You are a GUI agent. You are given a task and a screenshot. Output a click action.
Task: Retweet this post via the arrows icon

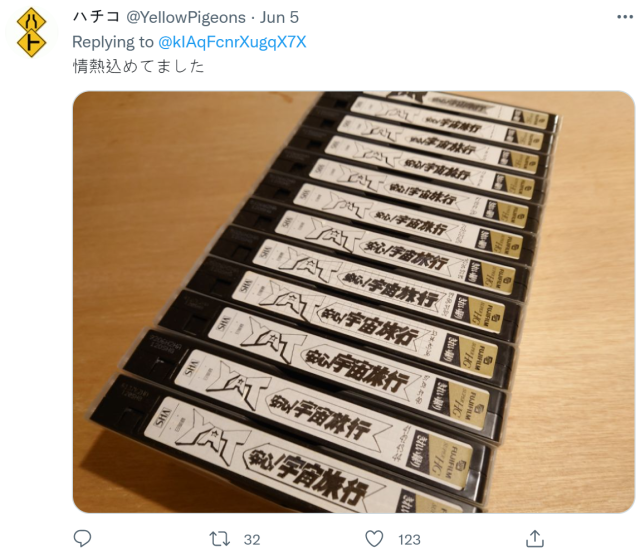[220, 539]
